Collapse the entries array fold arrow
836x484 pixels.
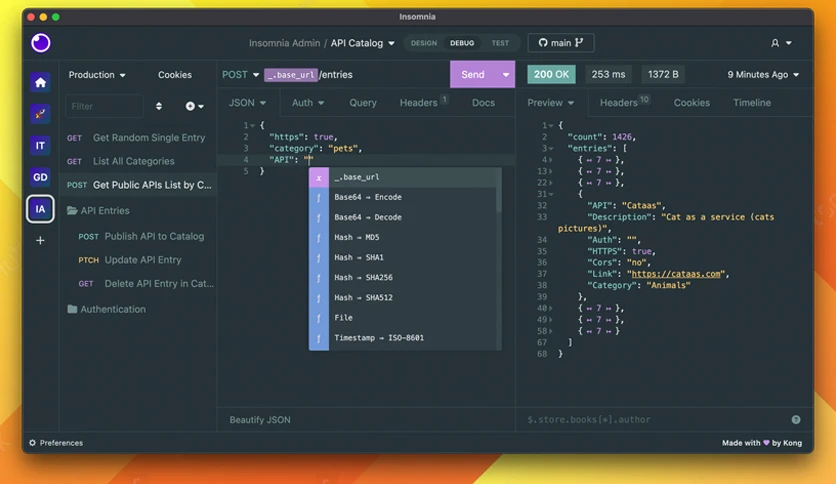point(551,148)
